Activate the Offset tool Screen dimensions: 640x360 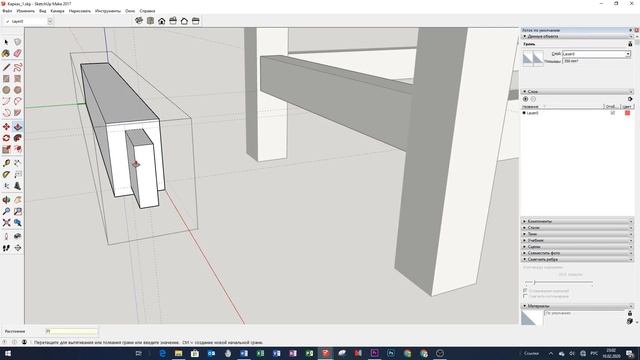point(18,150)
